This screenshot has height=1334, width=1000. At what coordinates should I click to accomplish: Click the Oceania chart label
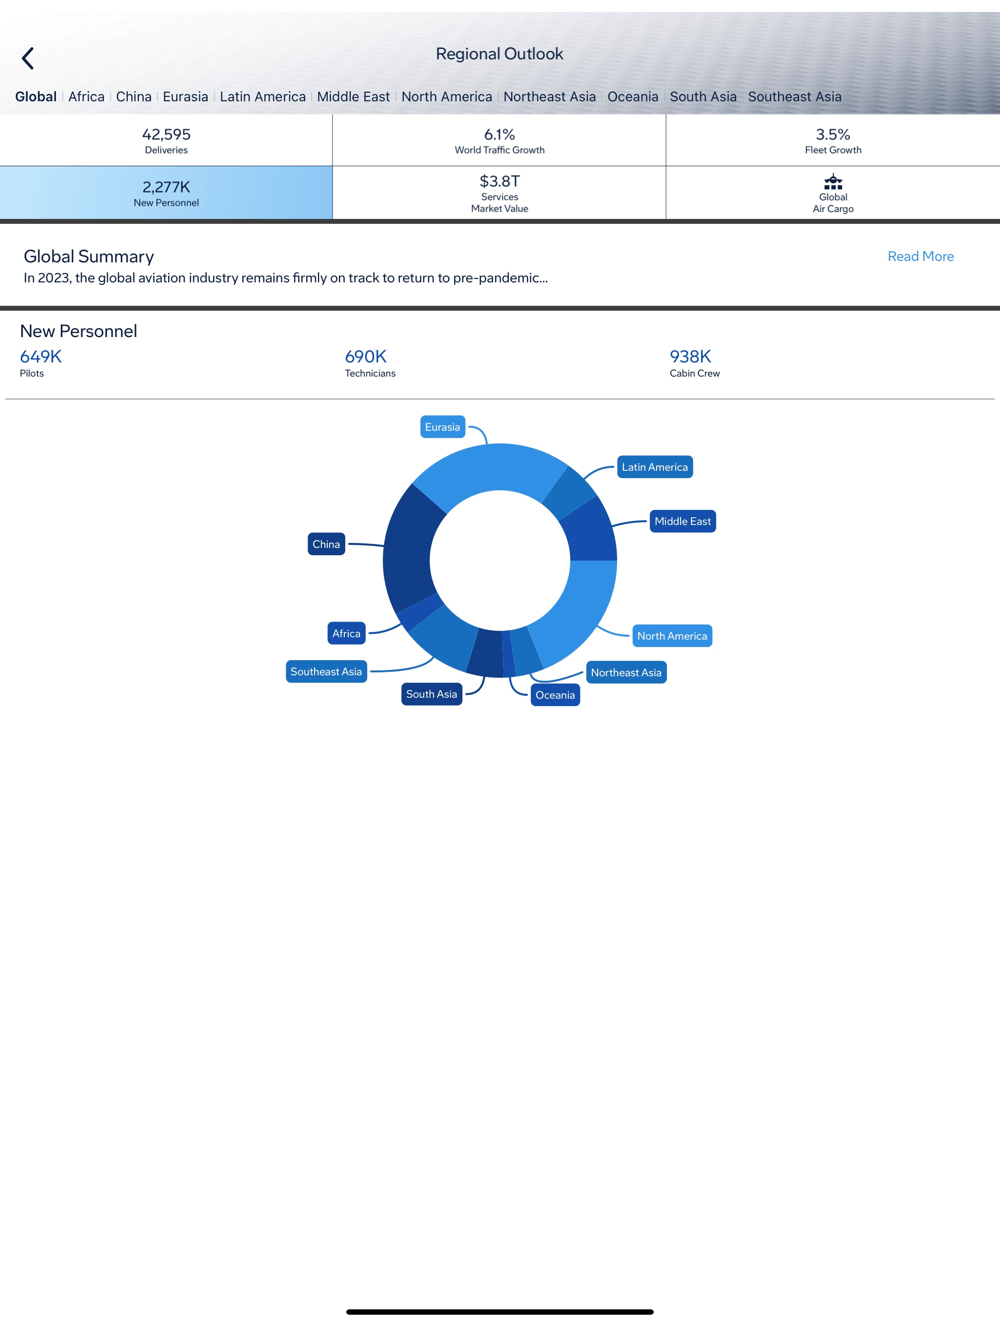tap(555, 695)
